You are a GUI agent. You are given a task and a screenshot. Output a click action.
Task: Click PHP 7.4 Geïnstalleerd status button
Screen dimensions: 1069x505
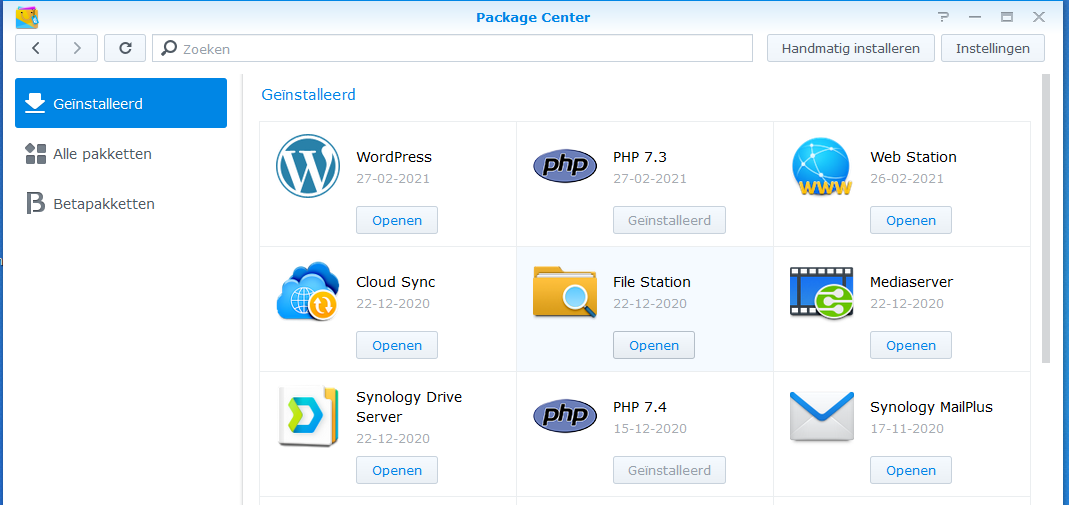coord(669,470)
